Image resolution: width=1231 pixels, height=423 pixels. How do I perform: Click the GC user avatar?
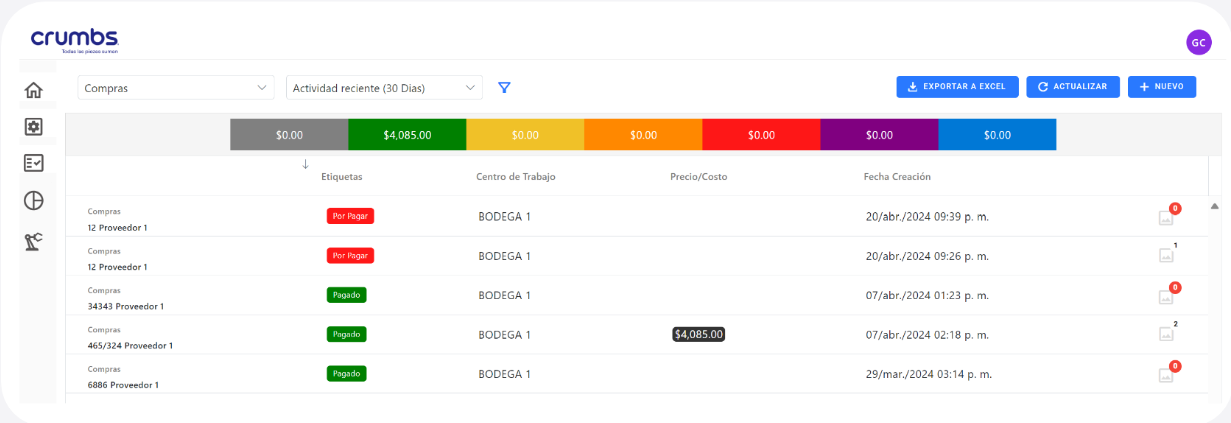[x=1198, y=42]
